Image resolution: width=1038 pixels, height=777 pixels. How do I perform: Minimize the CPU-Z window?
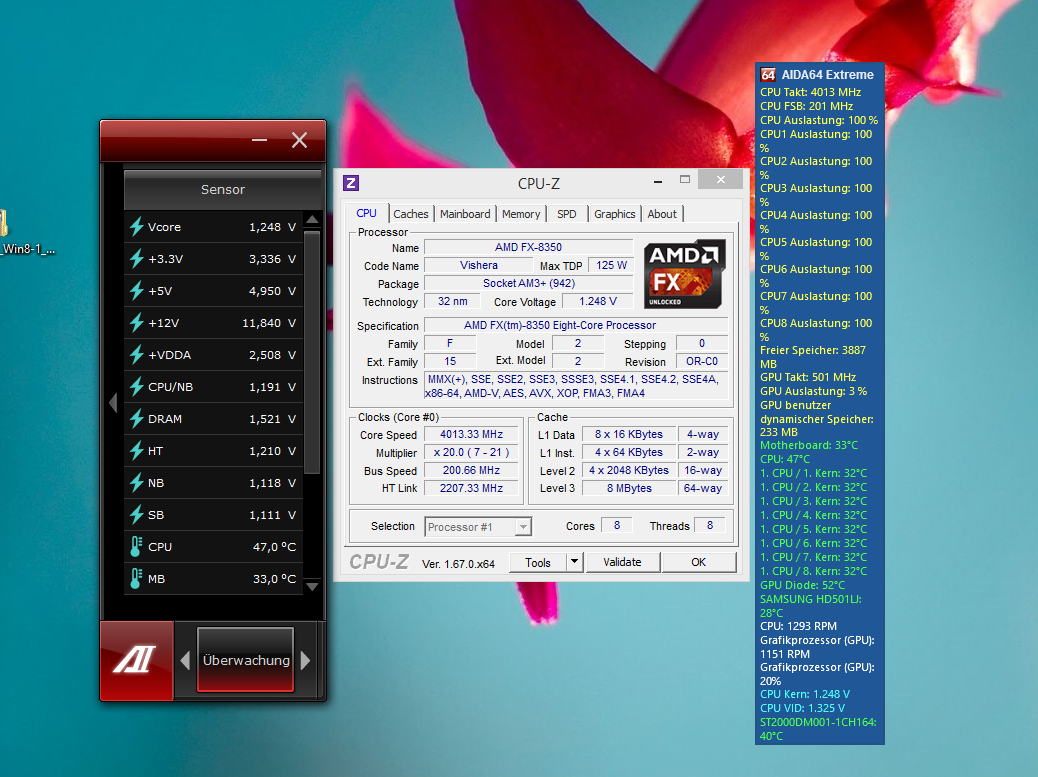click(658, 180)
